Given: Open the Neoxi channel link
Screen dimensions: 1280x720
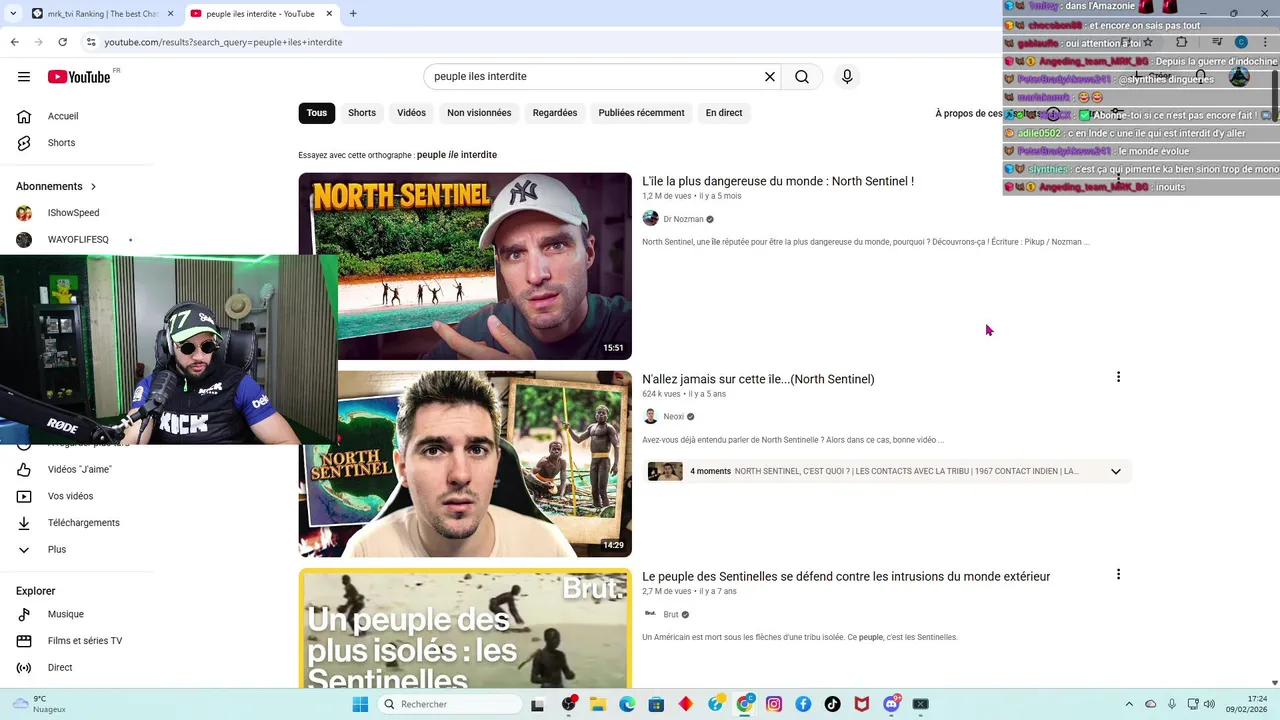Looking at the screenshot, I should click(673, 417).
